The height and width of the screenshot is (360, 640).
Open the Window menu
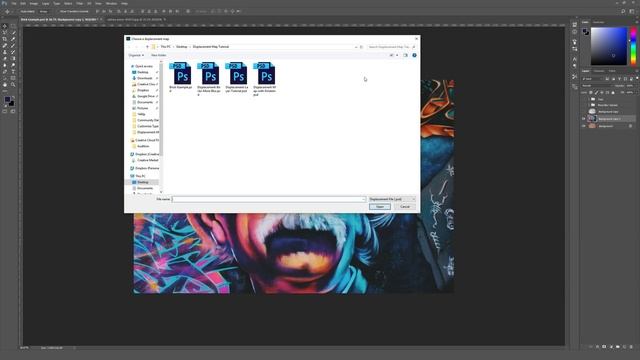tap(111, 3)
